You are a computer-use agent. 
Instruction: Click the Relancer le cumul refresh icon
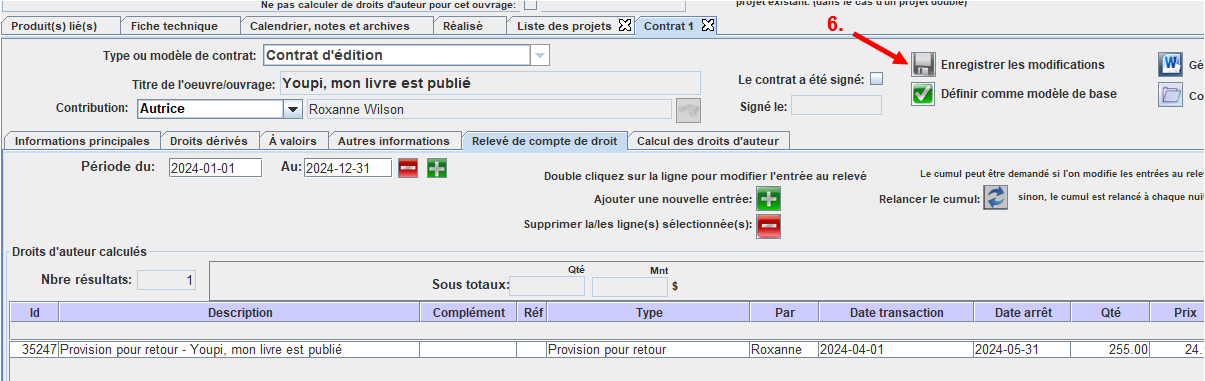pyautogui.click(x=995, y=198)
